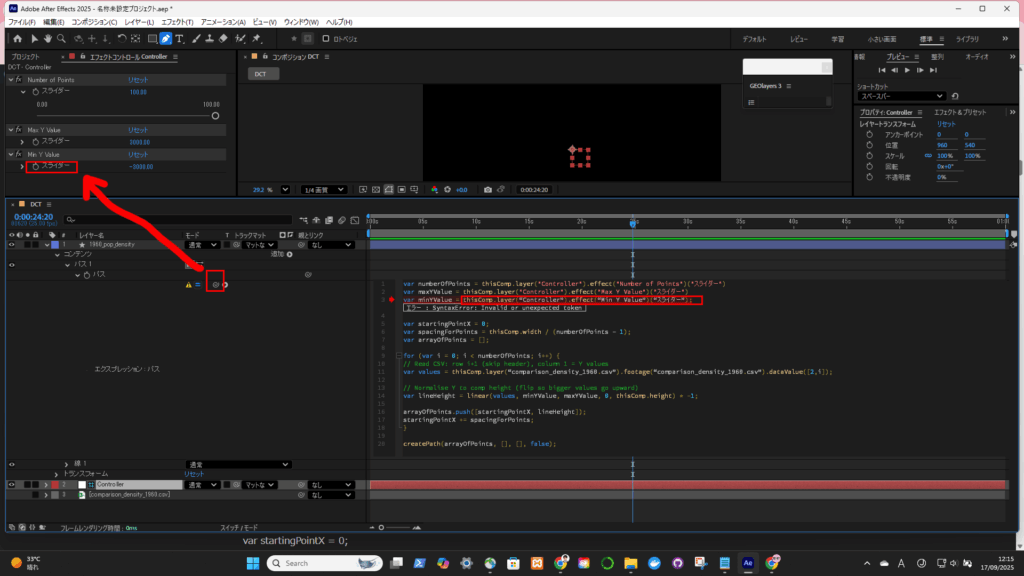Choose the Zoom magnifier tool
Image resolution: width=1024 pixels, height=576 pixels.
[x=60, y=39]
